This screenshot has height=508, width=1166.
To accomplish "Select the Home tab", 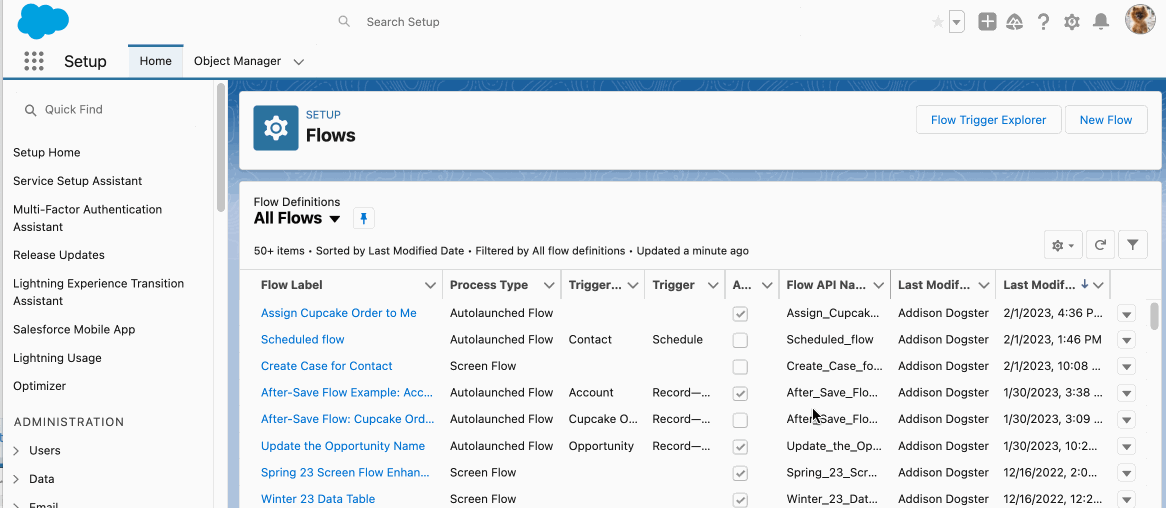I will coord(155,61).
